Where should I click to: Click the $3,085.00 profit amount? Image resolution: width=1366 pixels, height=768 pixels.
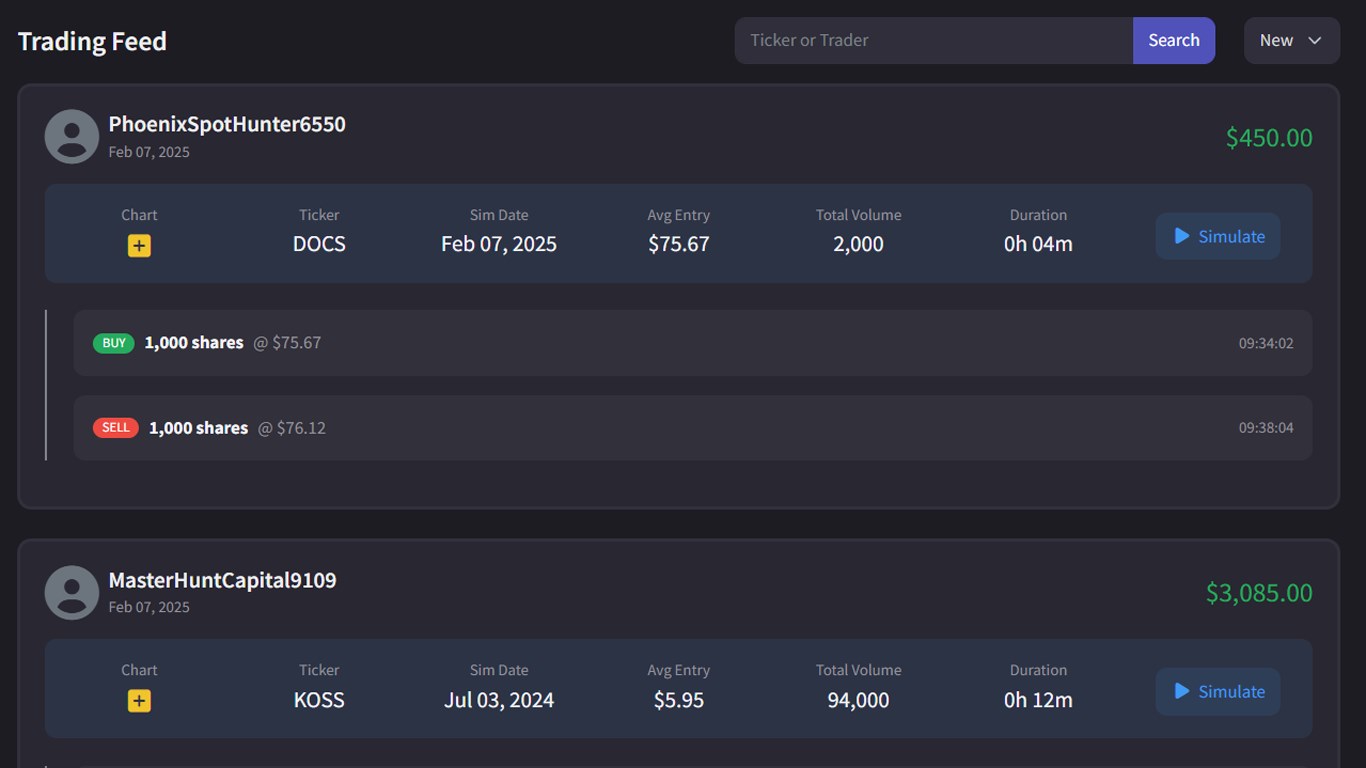click(x=1258, y=593)
